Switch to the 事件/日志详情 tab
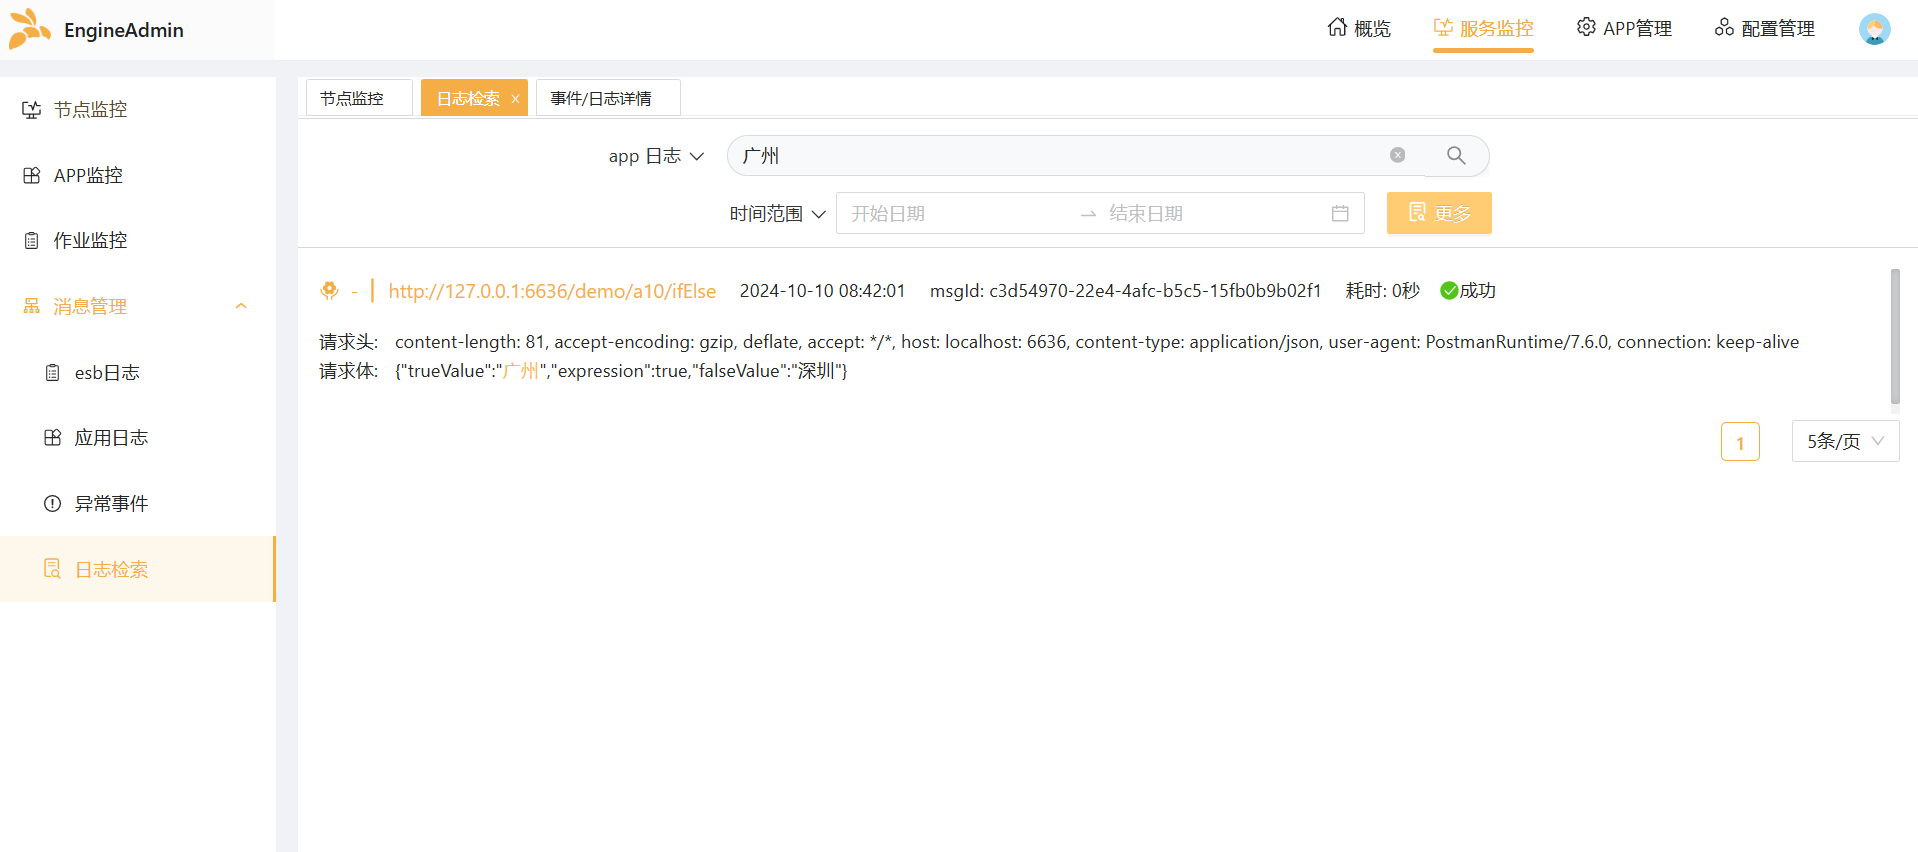This screenshot has width=1918, height=852. pyautogui.click(x=608, y=98)
